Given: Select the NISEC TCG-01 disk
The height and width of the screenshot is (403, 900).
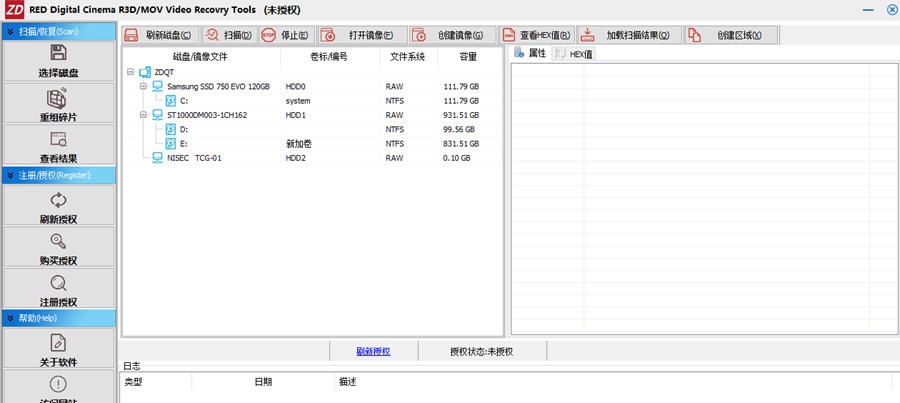Looking at the screenshot, I should point(194,158).
